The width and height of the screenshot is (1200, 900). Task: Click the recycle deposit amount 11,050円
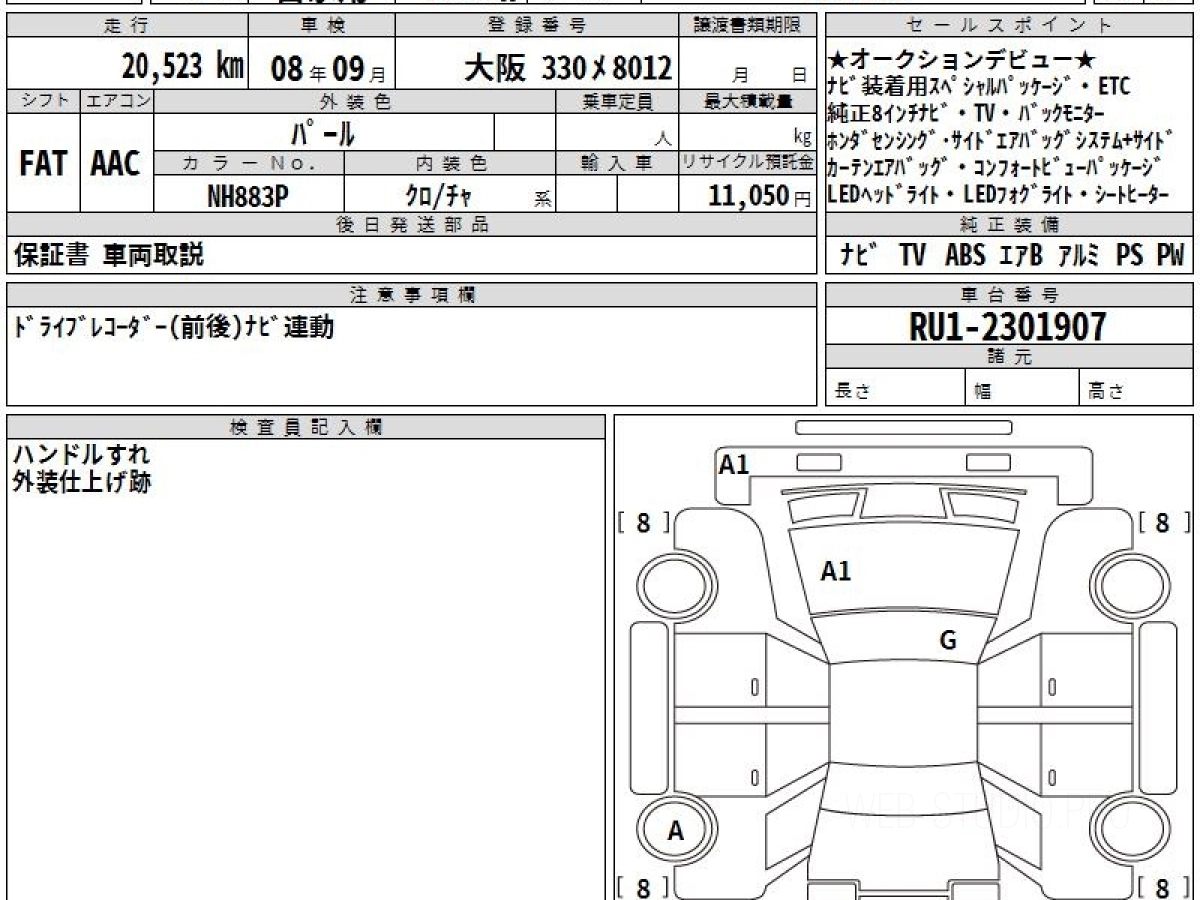tap(760, 196)
